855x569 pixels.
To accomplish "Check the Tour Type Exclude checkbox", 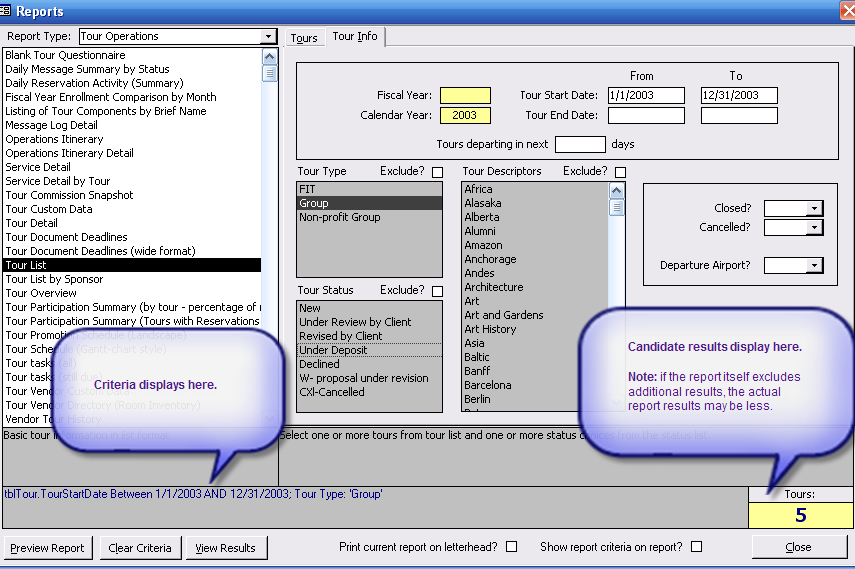I will click(437, 172).
